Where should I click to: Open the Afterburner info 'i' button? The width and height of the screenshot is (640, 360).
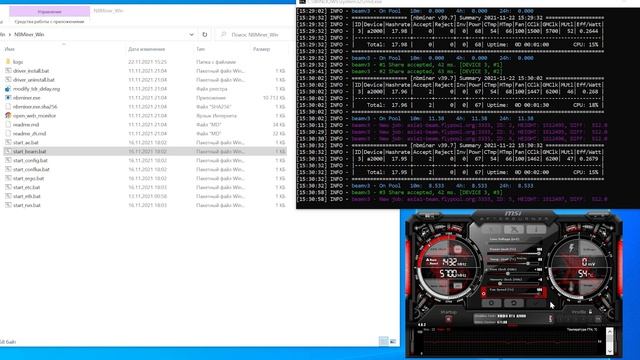pyautogui.click(x=536, y=229)
